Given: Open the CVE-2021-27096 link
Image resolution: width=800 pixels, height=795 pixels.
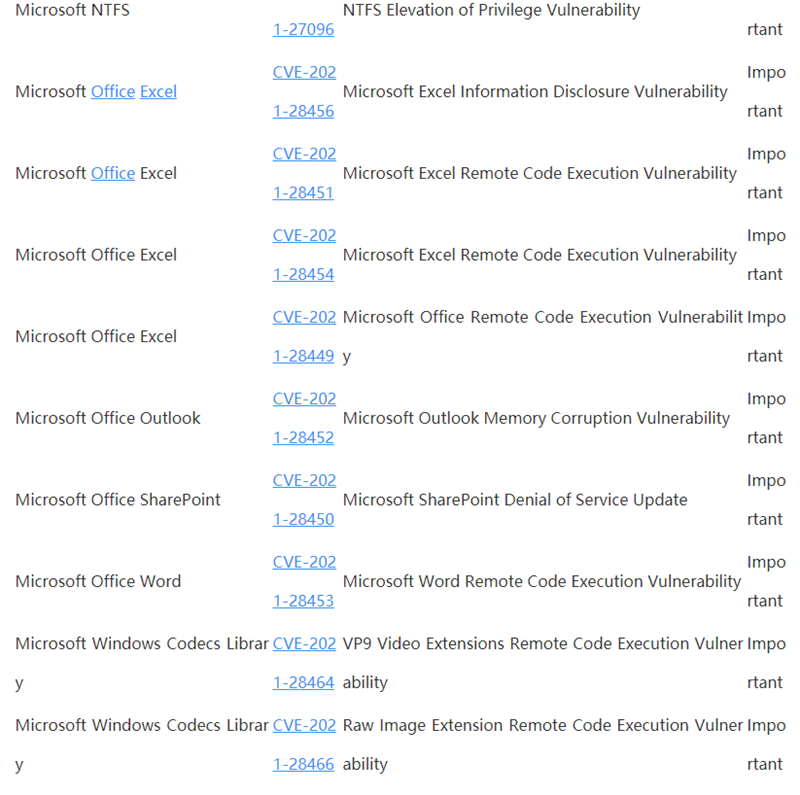Looking at the screenshot, I should (303, 29).
